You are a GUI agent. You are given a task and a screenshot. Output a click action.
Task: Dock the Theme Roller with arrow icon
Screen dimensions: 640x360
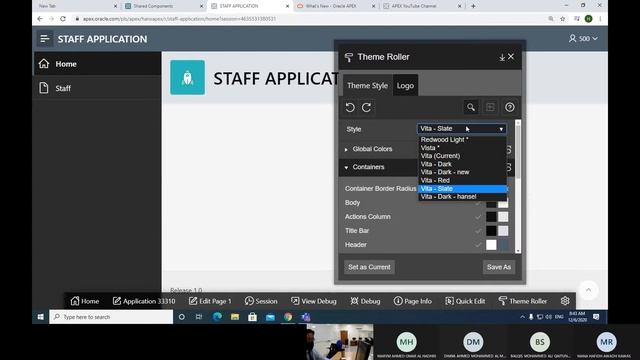pos(502,58)
